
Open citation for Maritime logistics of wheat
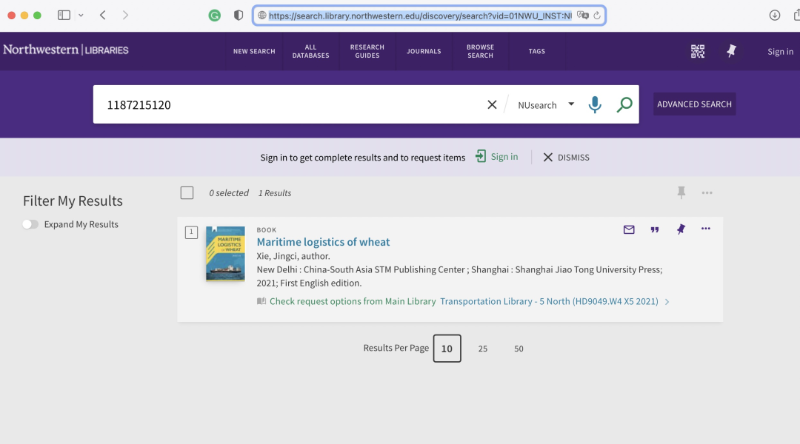[655, 230]
